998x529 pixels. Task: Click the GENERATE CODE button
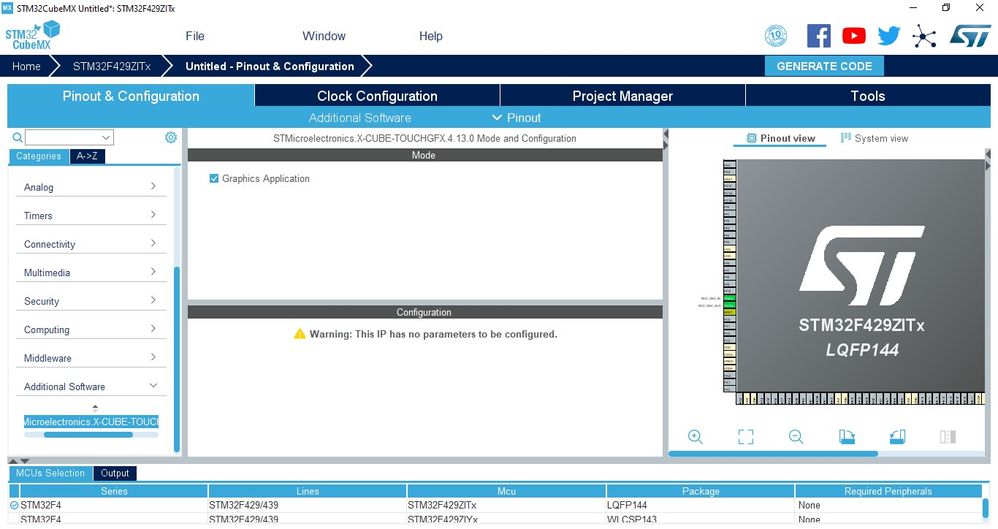pyautogui.click(x=824, y=66)
